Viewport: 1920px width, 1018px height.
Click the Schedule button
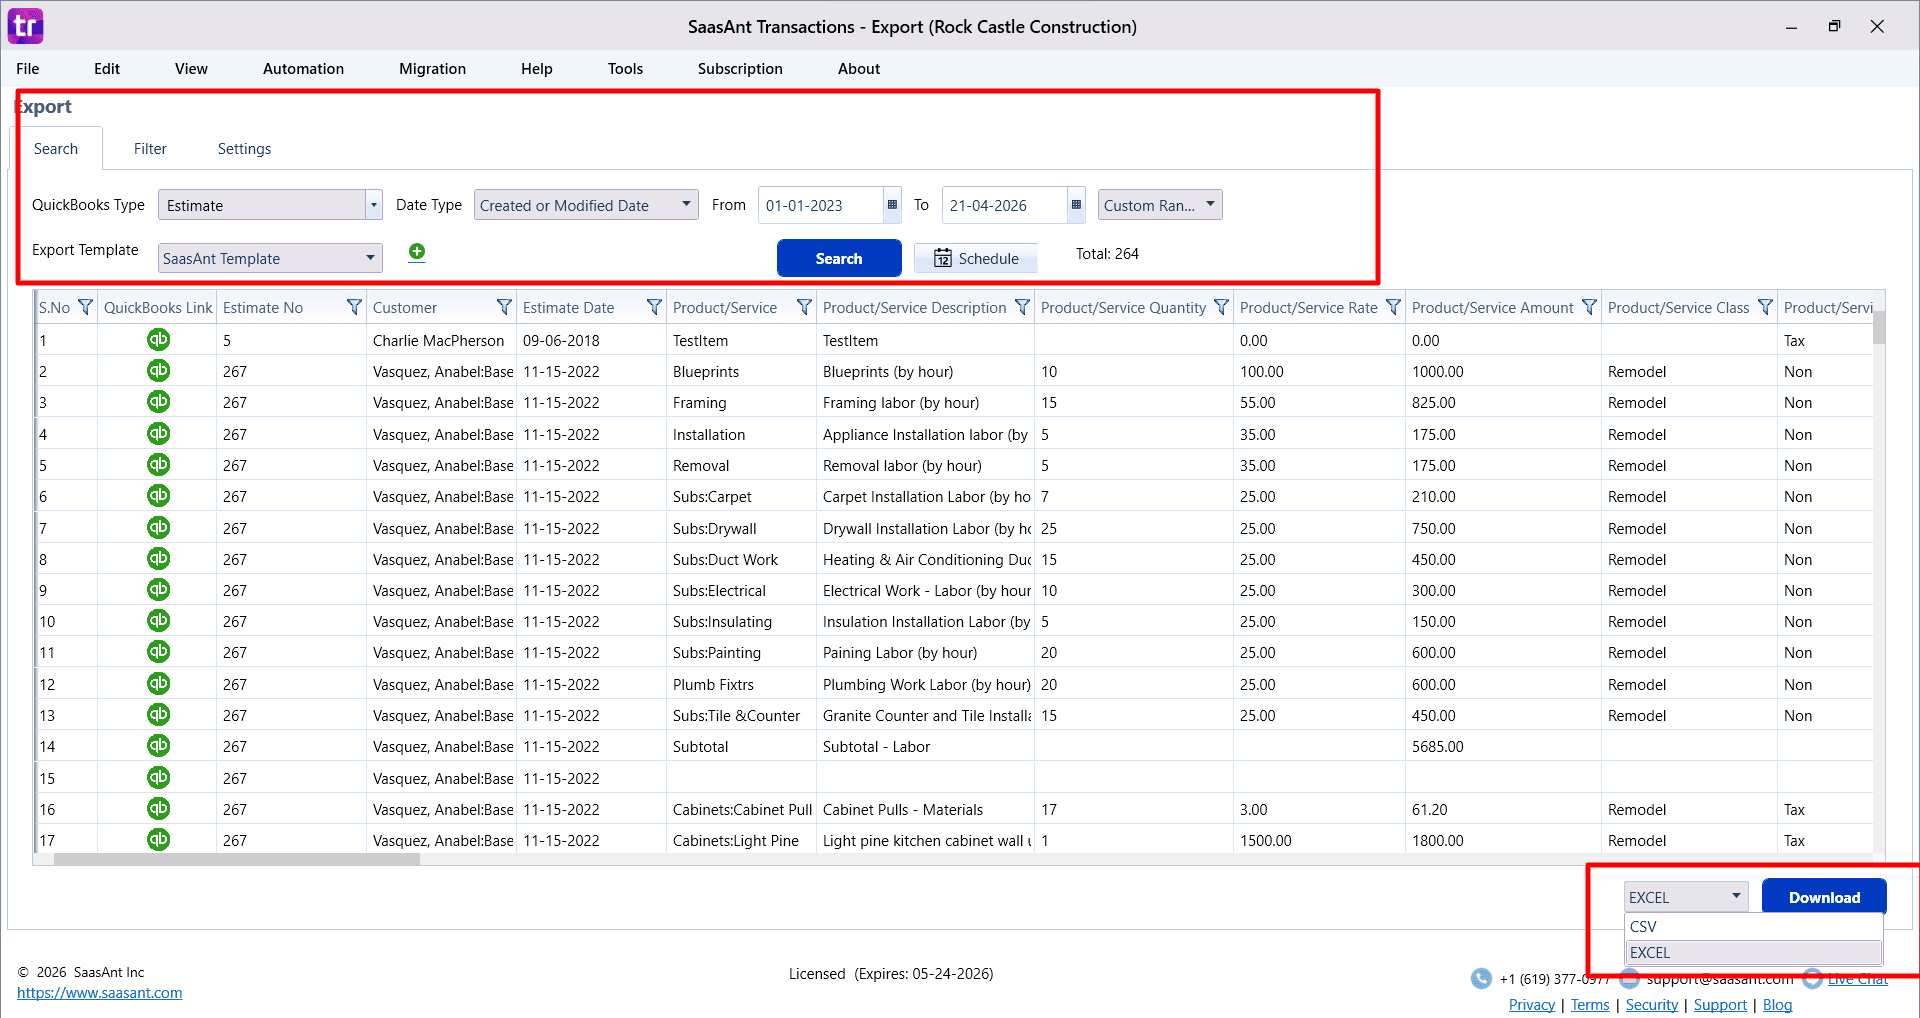coord(976,258)
